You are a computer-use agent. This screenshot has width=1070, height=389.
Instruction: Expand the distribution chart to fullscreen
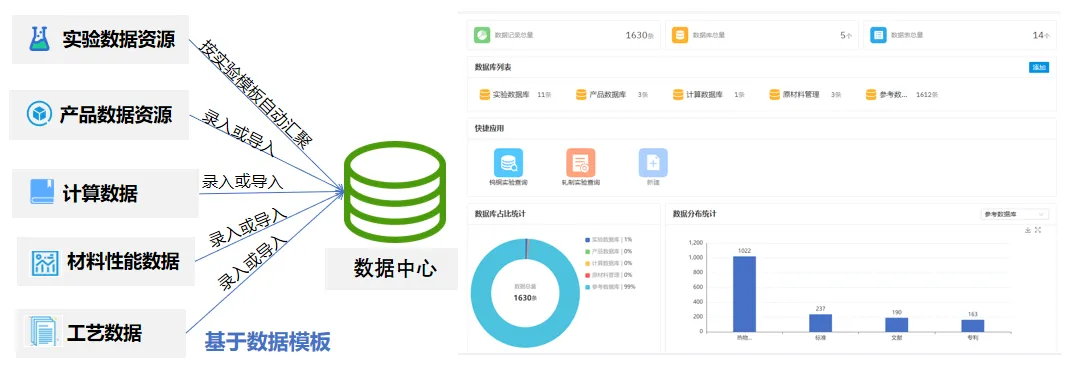(x=1038, y=230)
